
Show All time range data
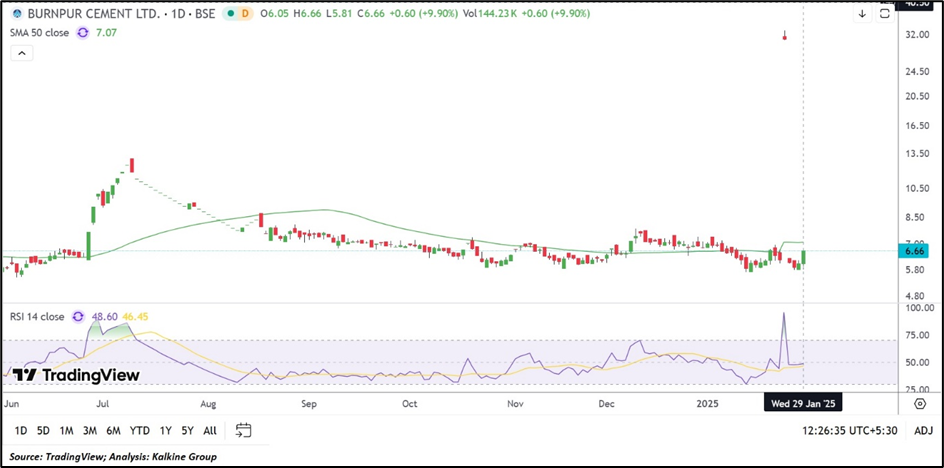pos(209,431)
